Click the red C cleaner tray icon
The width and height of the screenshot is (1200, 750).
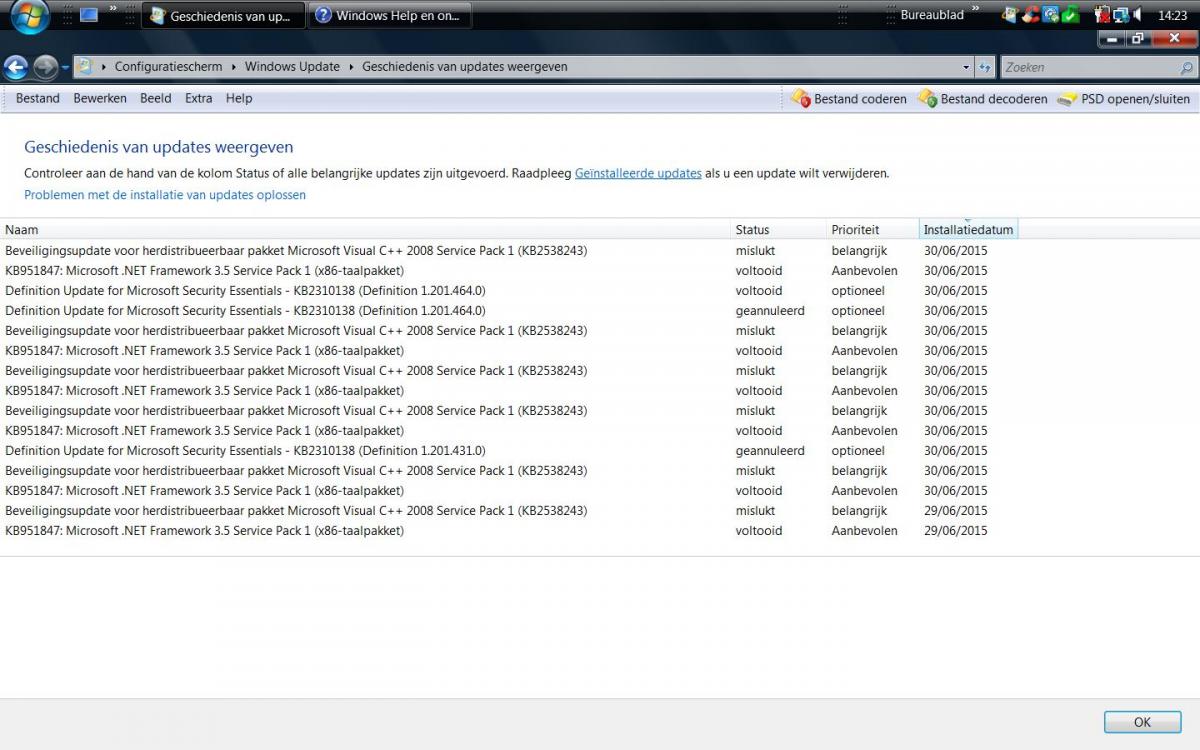tap(1030, 15)
